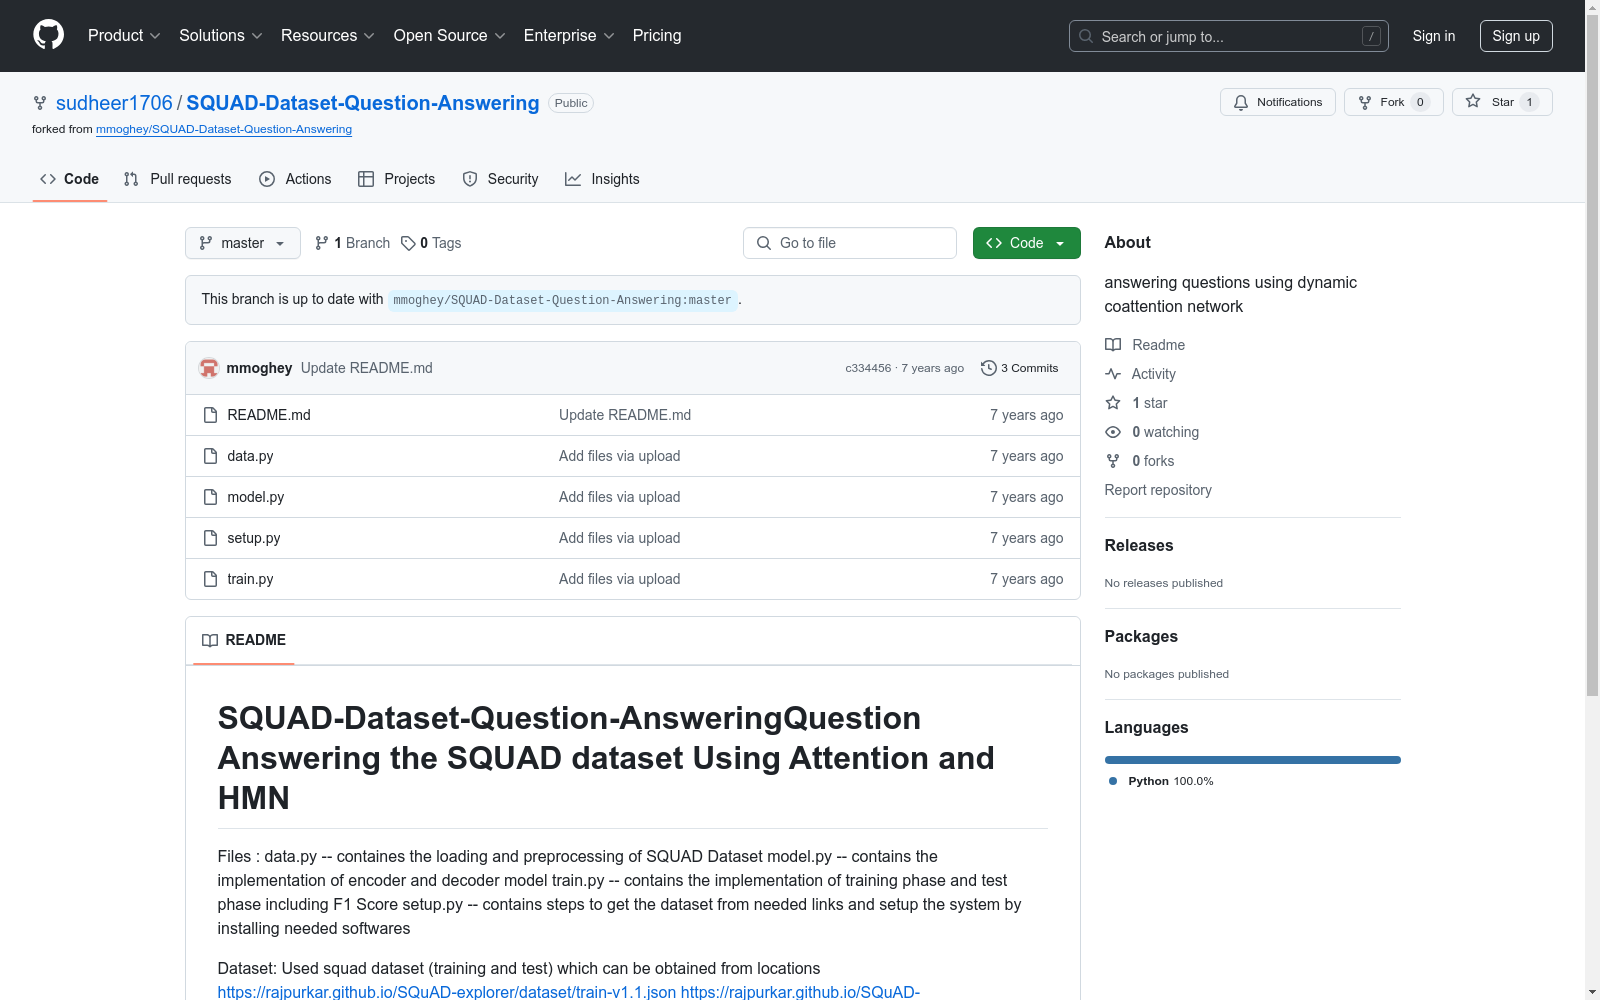1600x1000 pixels.
Task: Click the Python 100.0% language entry
Action: coord(1160,781)
